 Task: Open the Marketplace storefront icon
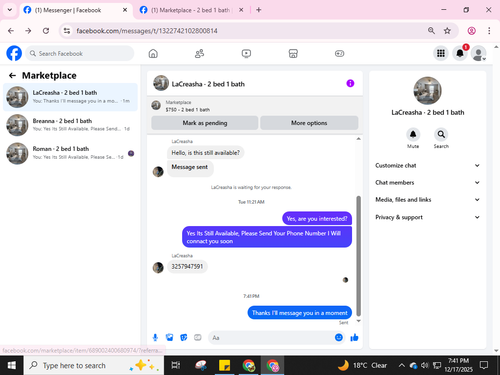coord(293,53)
